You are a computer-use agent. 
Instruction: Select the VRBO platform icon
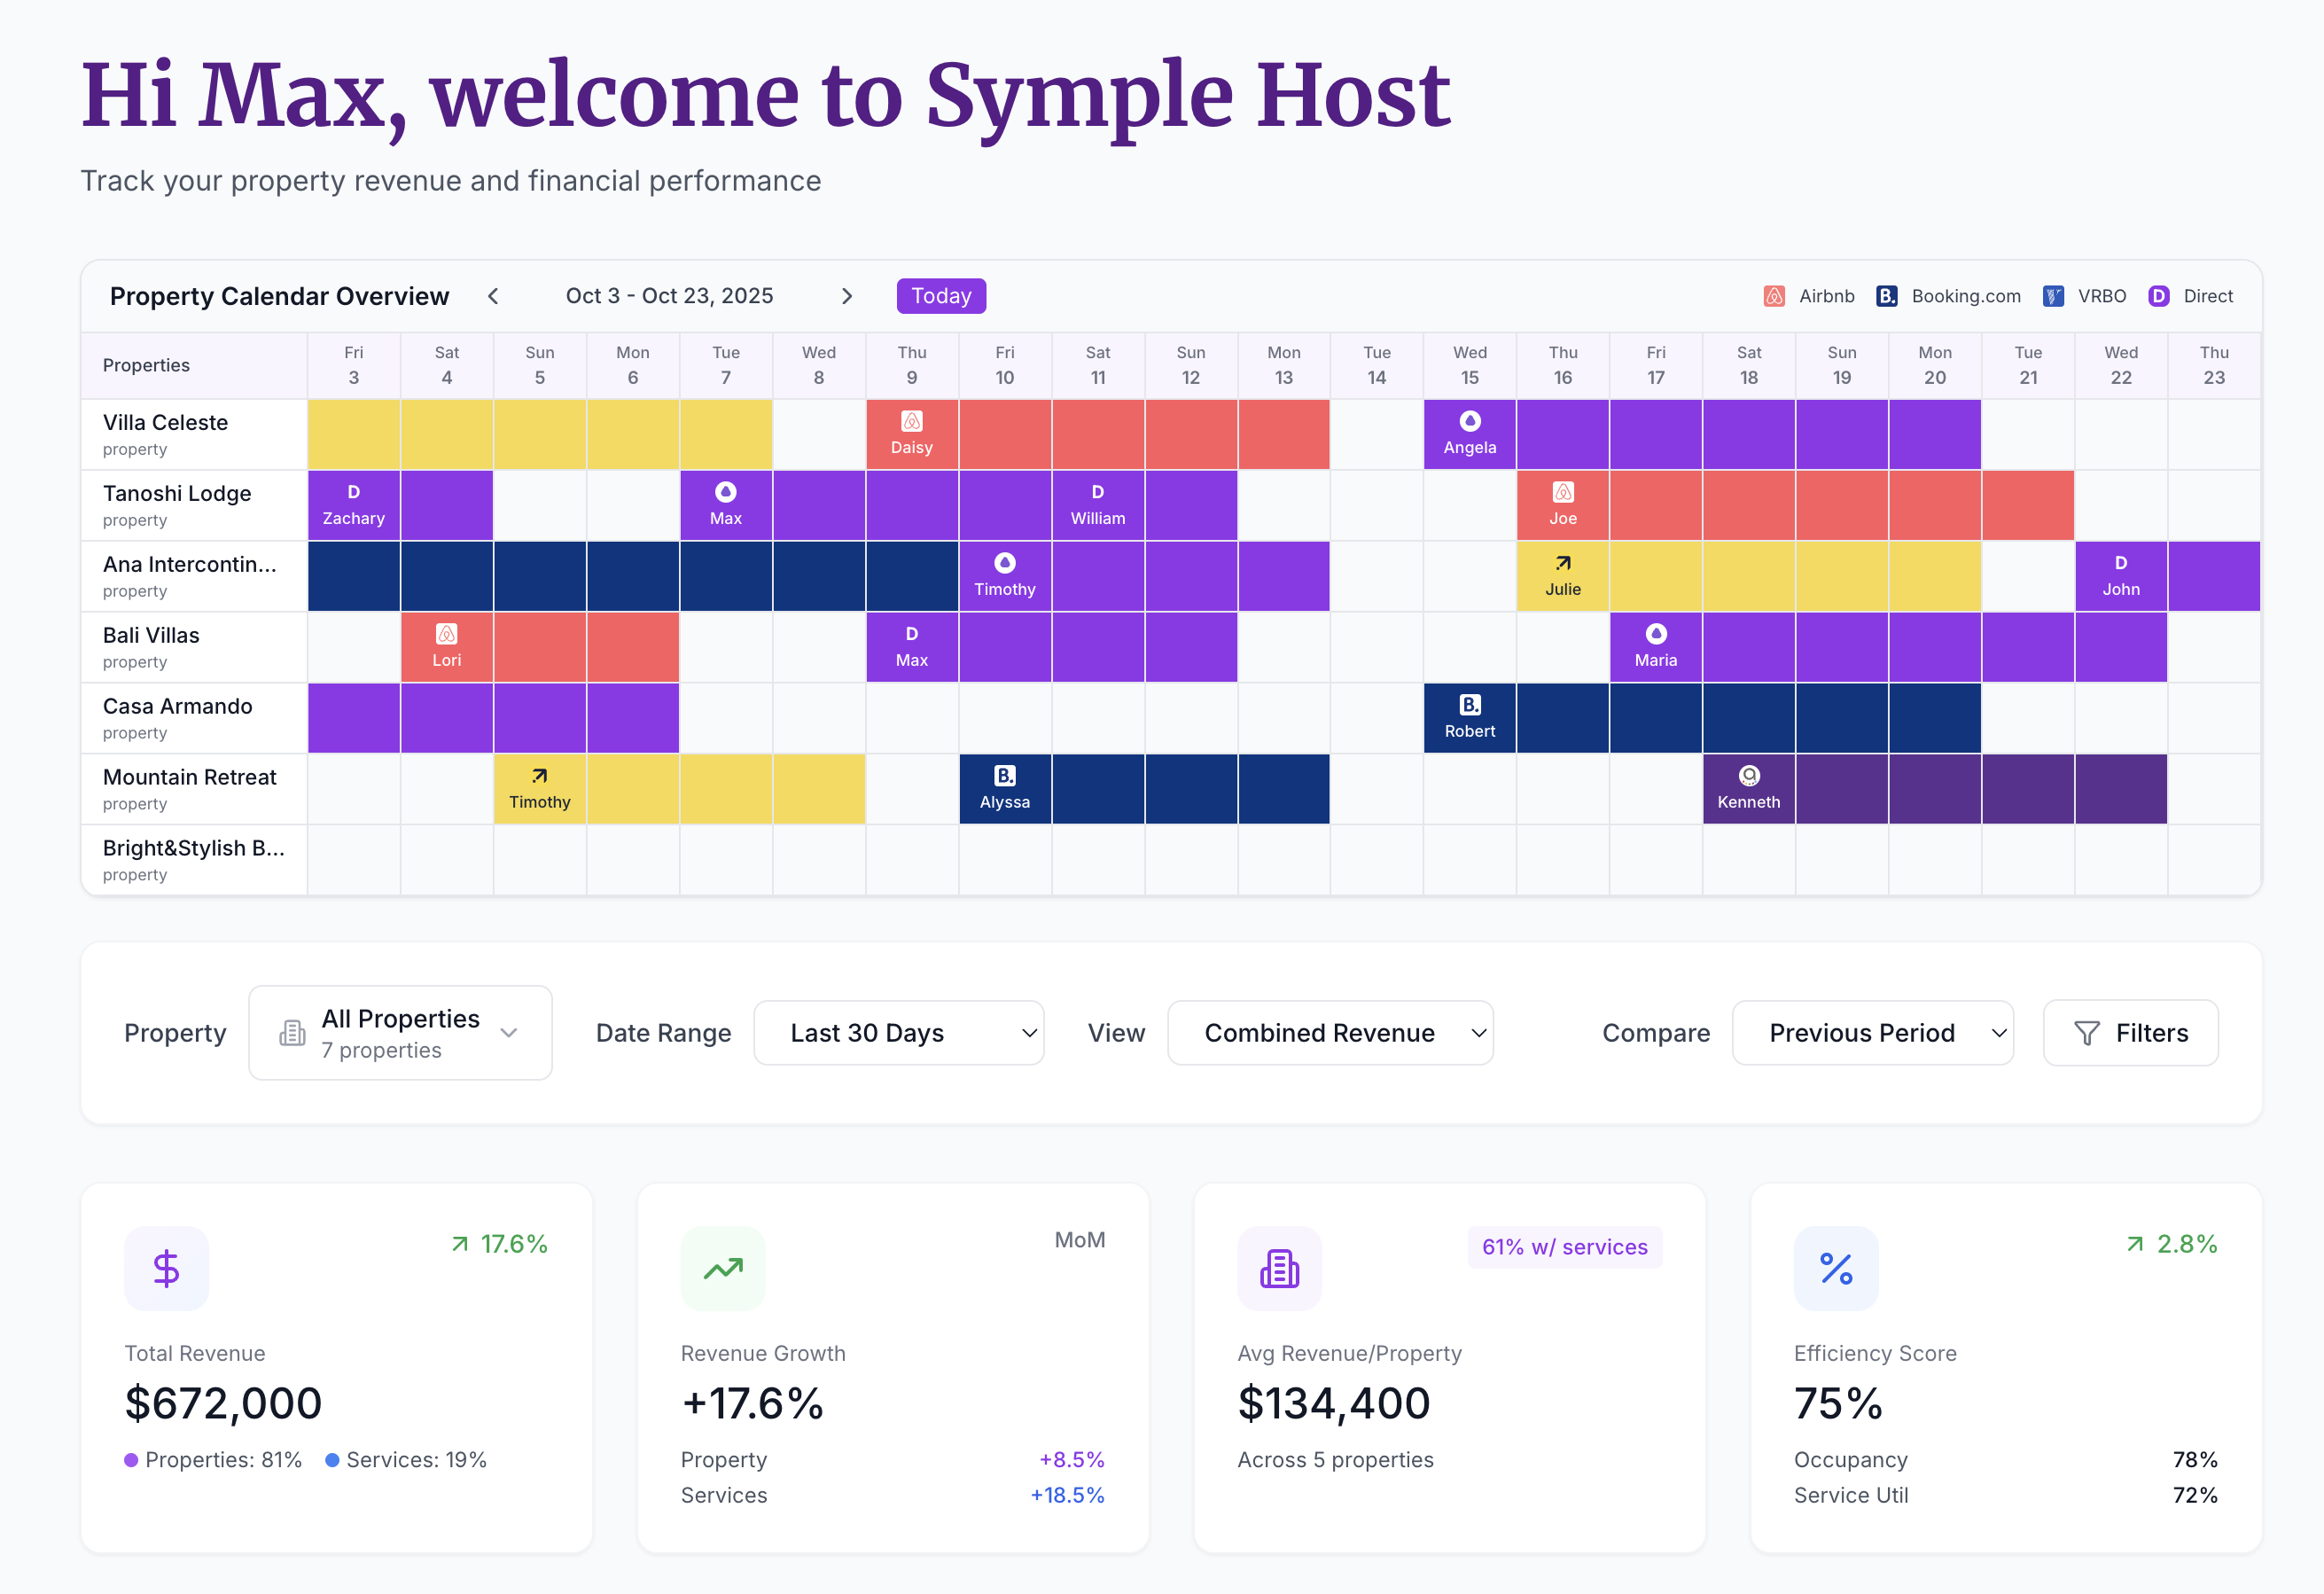pyautogui.click(x=2053, y=295)
